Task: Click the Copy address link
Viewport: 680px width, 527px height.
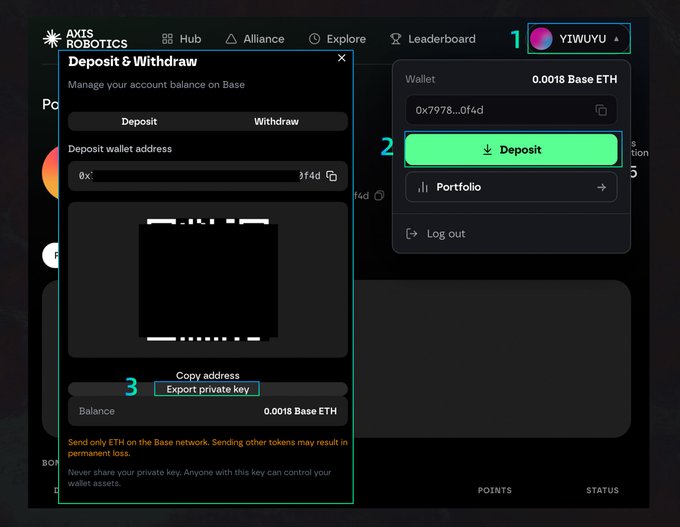Action: pyautogui.click(x=208, y=376)
